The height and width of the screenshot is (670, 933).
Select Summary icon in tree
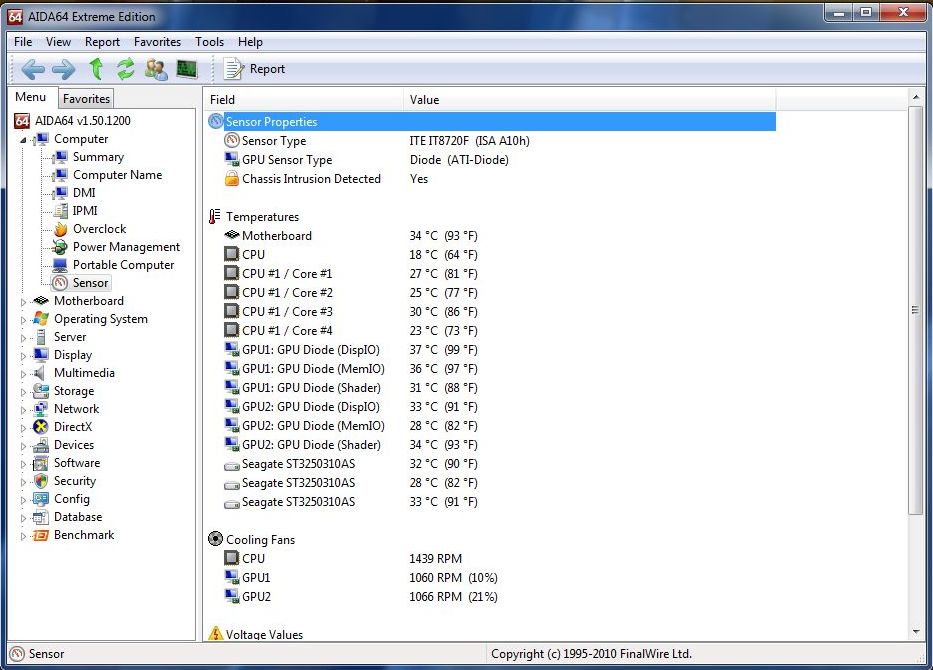(x=60, y=157)
